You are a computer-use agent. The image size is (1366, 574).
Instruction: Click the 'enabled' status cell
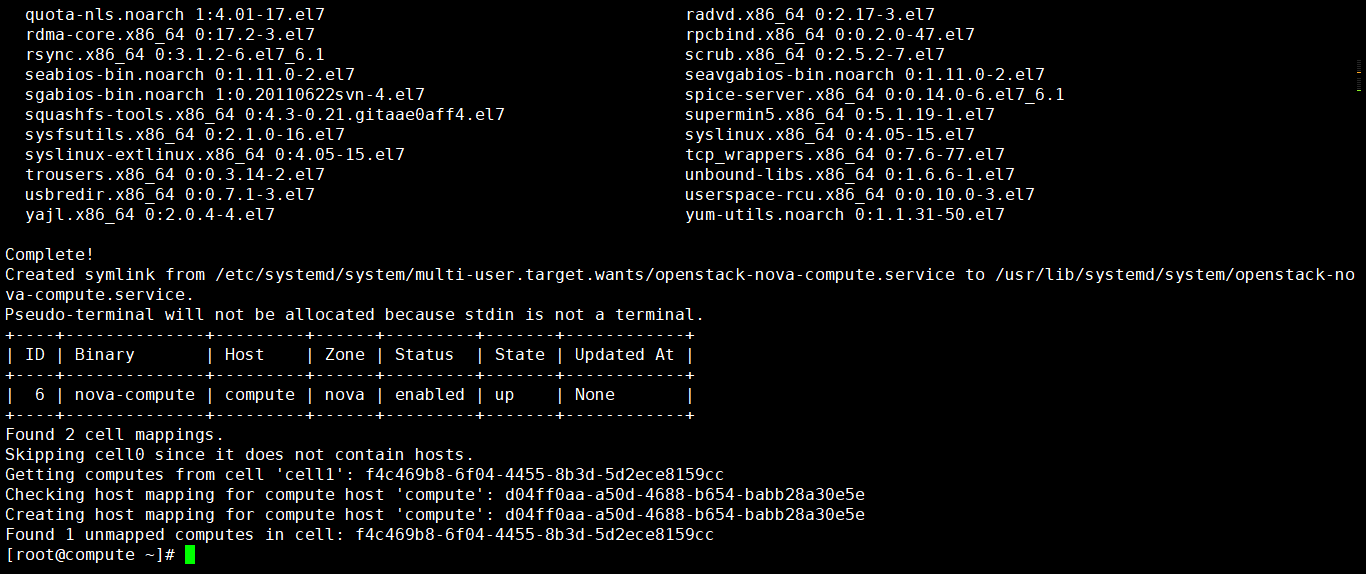(x=430, y=395)
